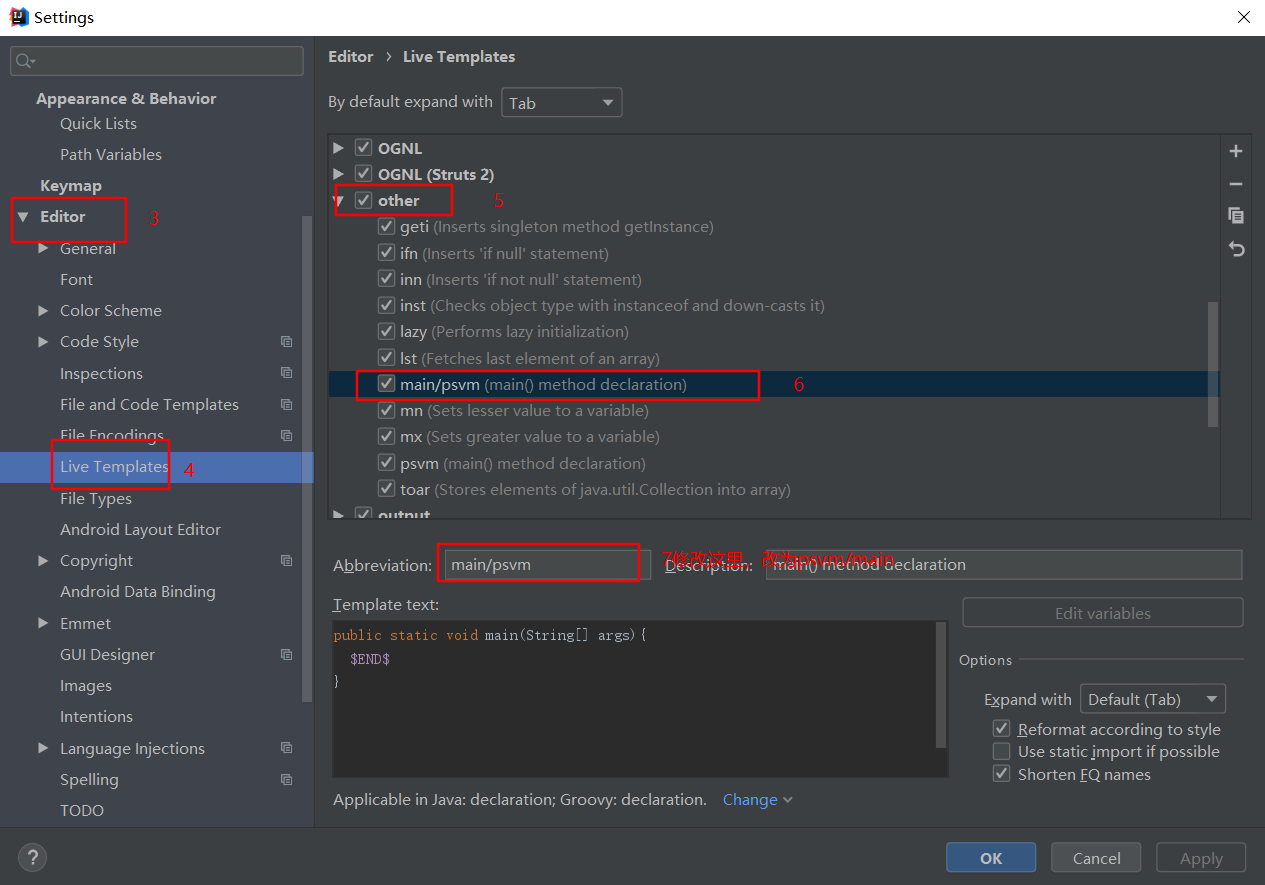
Task: Click the Change link for applicable contexts
Action: (758, 800)
